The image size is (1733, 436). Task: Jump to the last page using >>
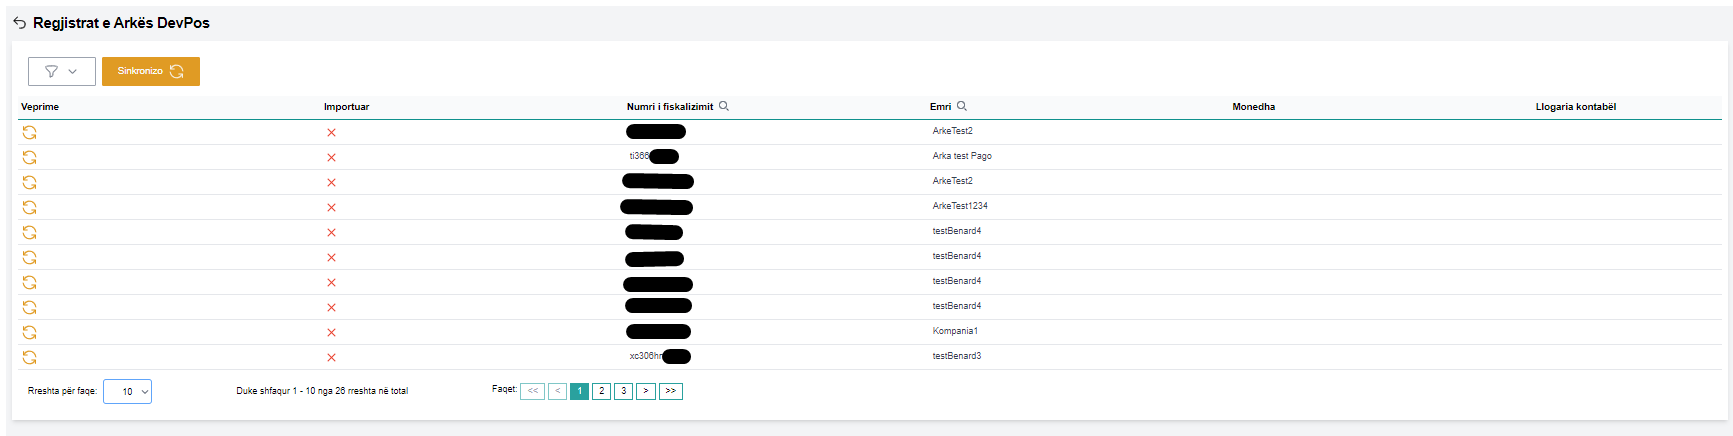point(671,391)
